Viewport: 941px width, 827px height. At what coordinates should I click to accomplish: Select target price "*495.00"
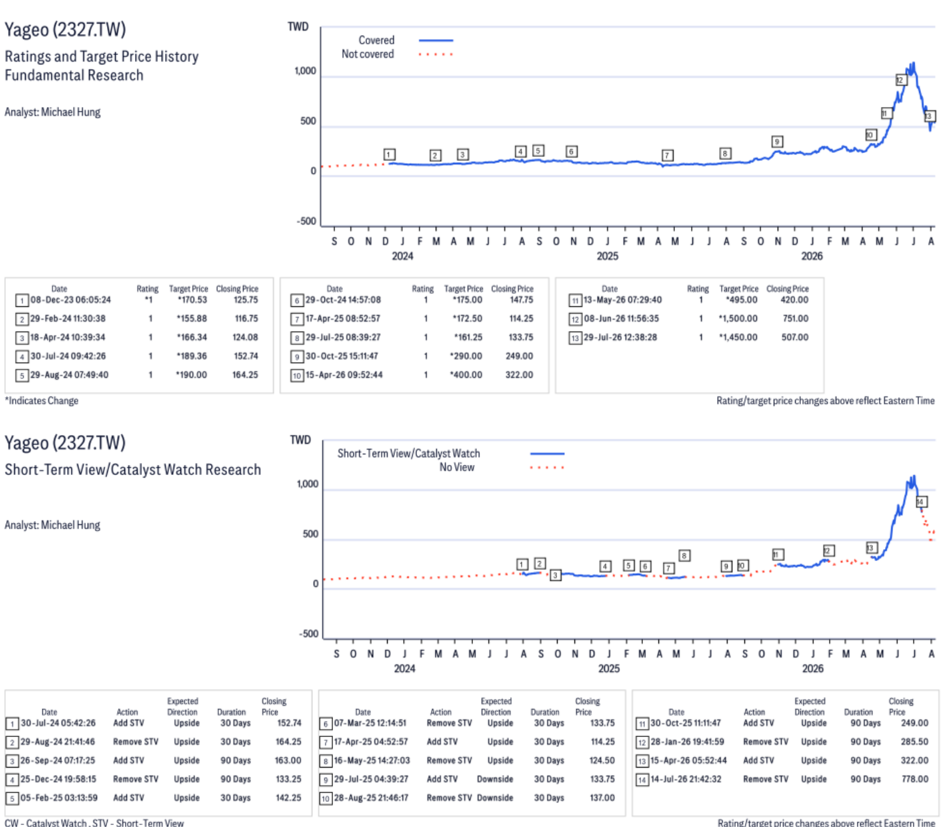pos(741,300)
